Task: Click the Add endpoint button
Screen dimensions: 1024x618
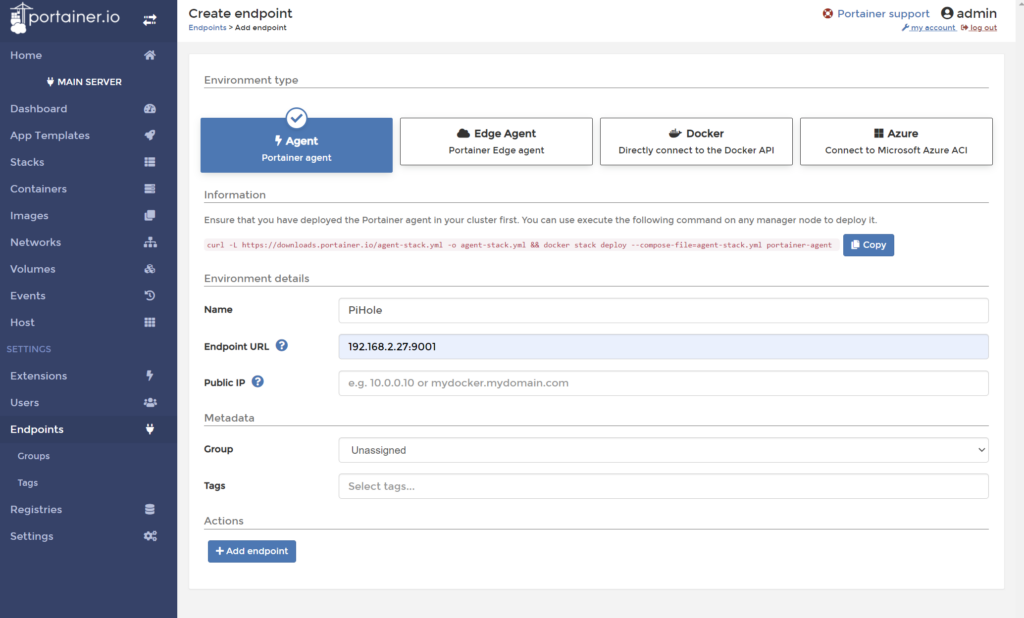Action: 252,551
